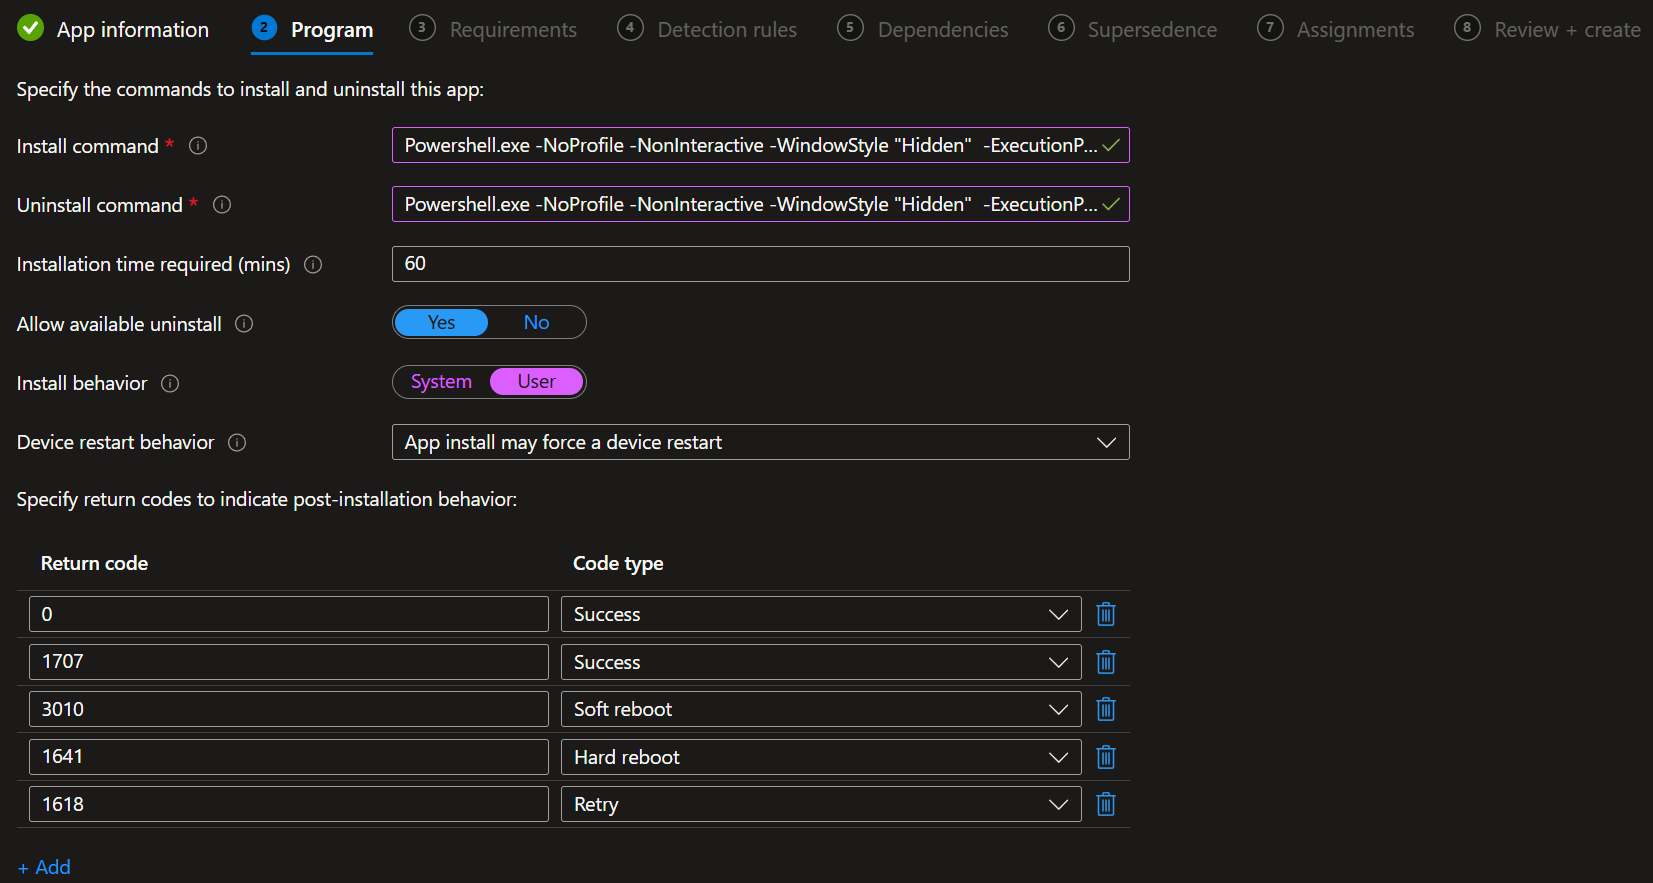Viewport: 1653px width, 883px height.
Task: Open the Hard reboot code type dropdown
Action: coord(821,757)
